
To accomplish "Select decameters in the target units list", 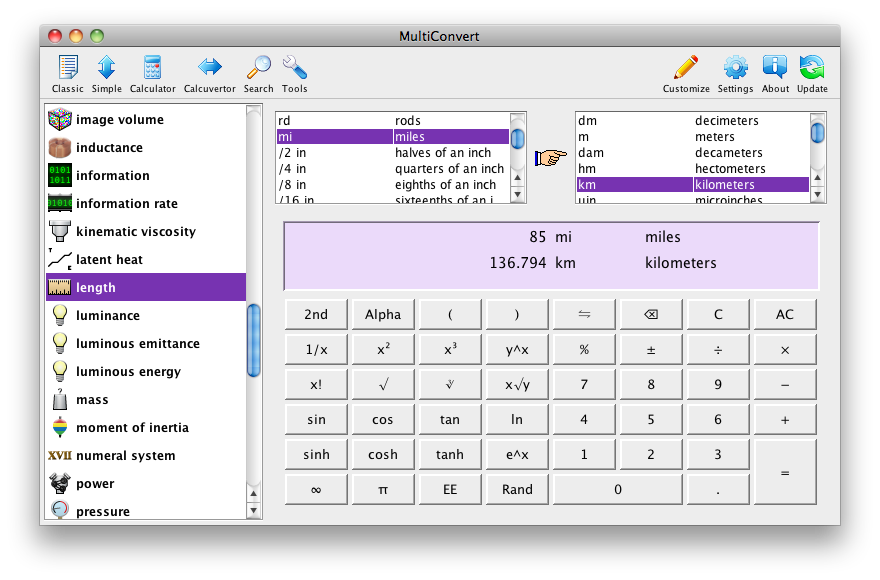I will point(693,153).
